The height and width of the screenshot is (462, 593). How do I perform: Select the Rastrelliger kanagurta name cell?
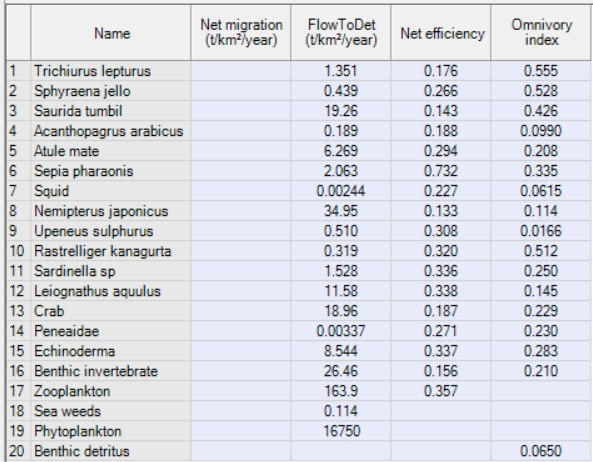click(111, 251)
